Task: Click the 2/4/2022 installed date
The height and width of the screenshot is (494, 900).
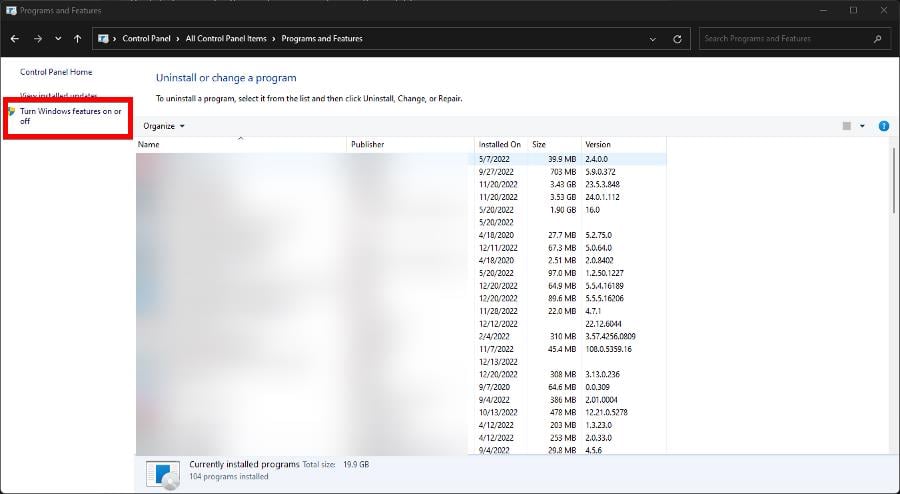Action: click(x=494, y=336)
